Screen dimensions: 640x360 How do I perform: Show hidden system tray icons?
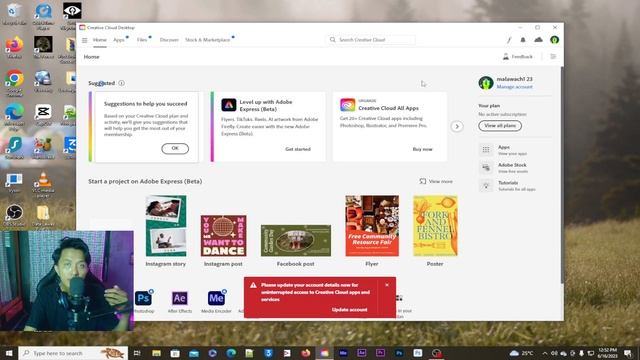coord(544,353)
